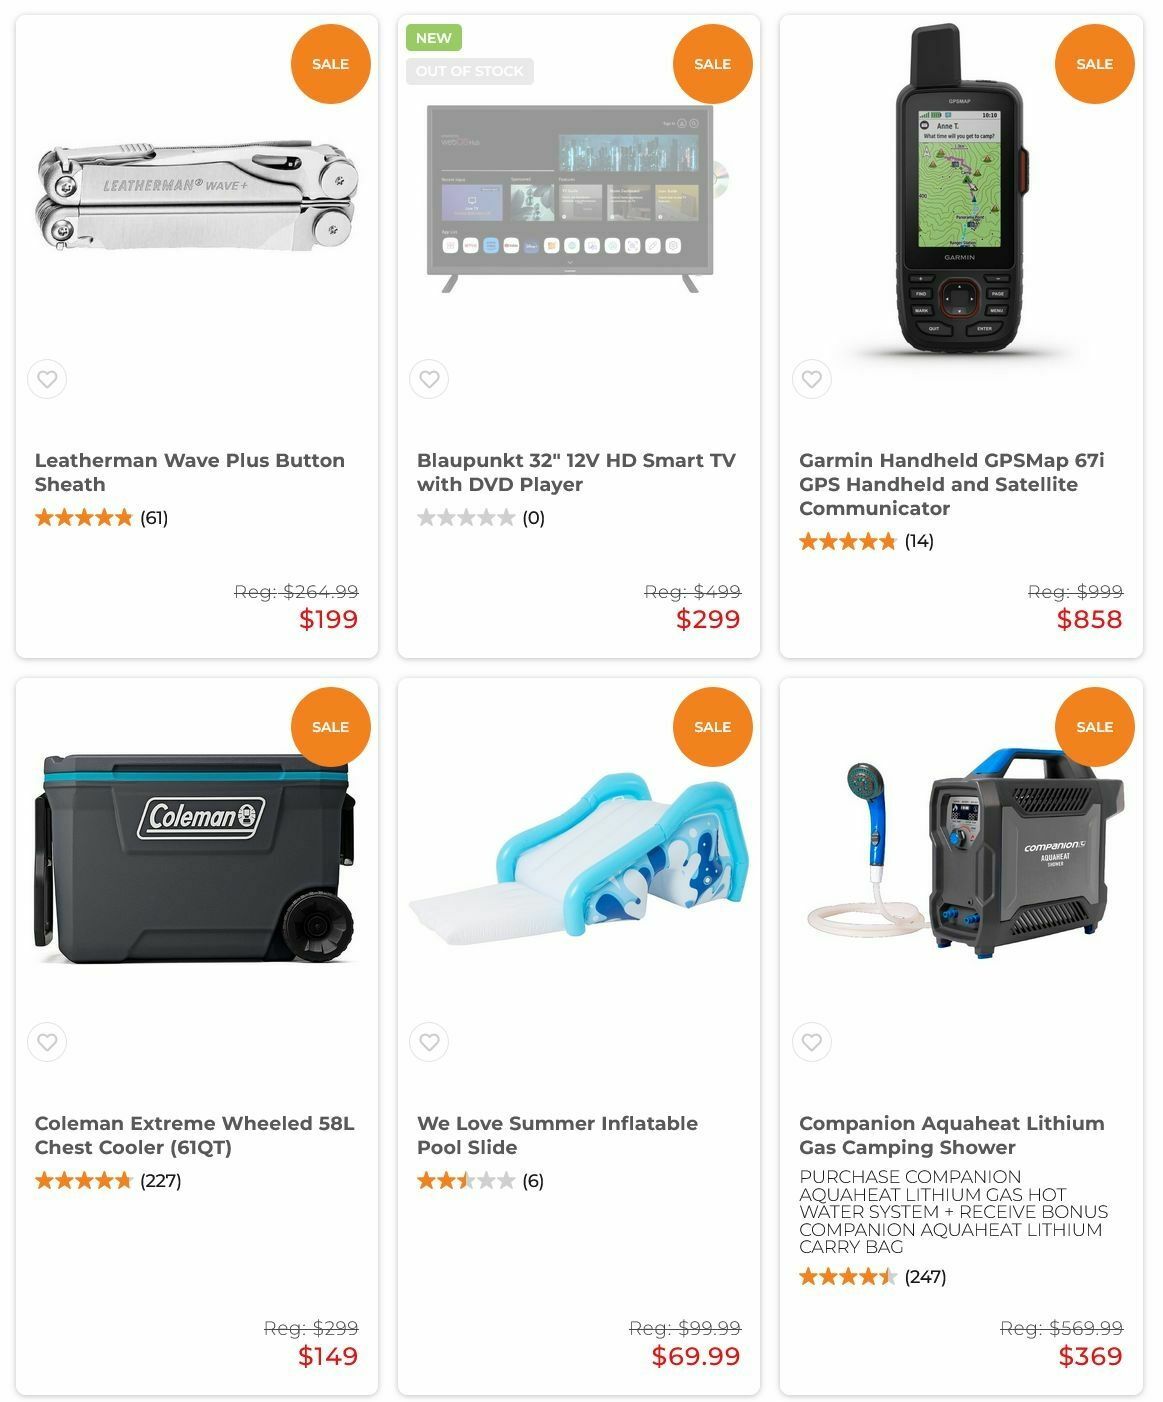
Task: Click the inflatable pool slide image
Action: [x=579, y=858]
